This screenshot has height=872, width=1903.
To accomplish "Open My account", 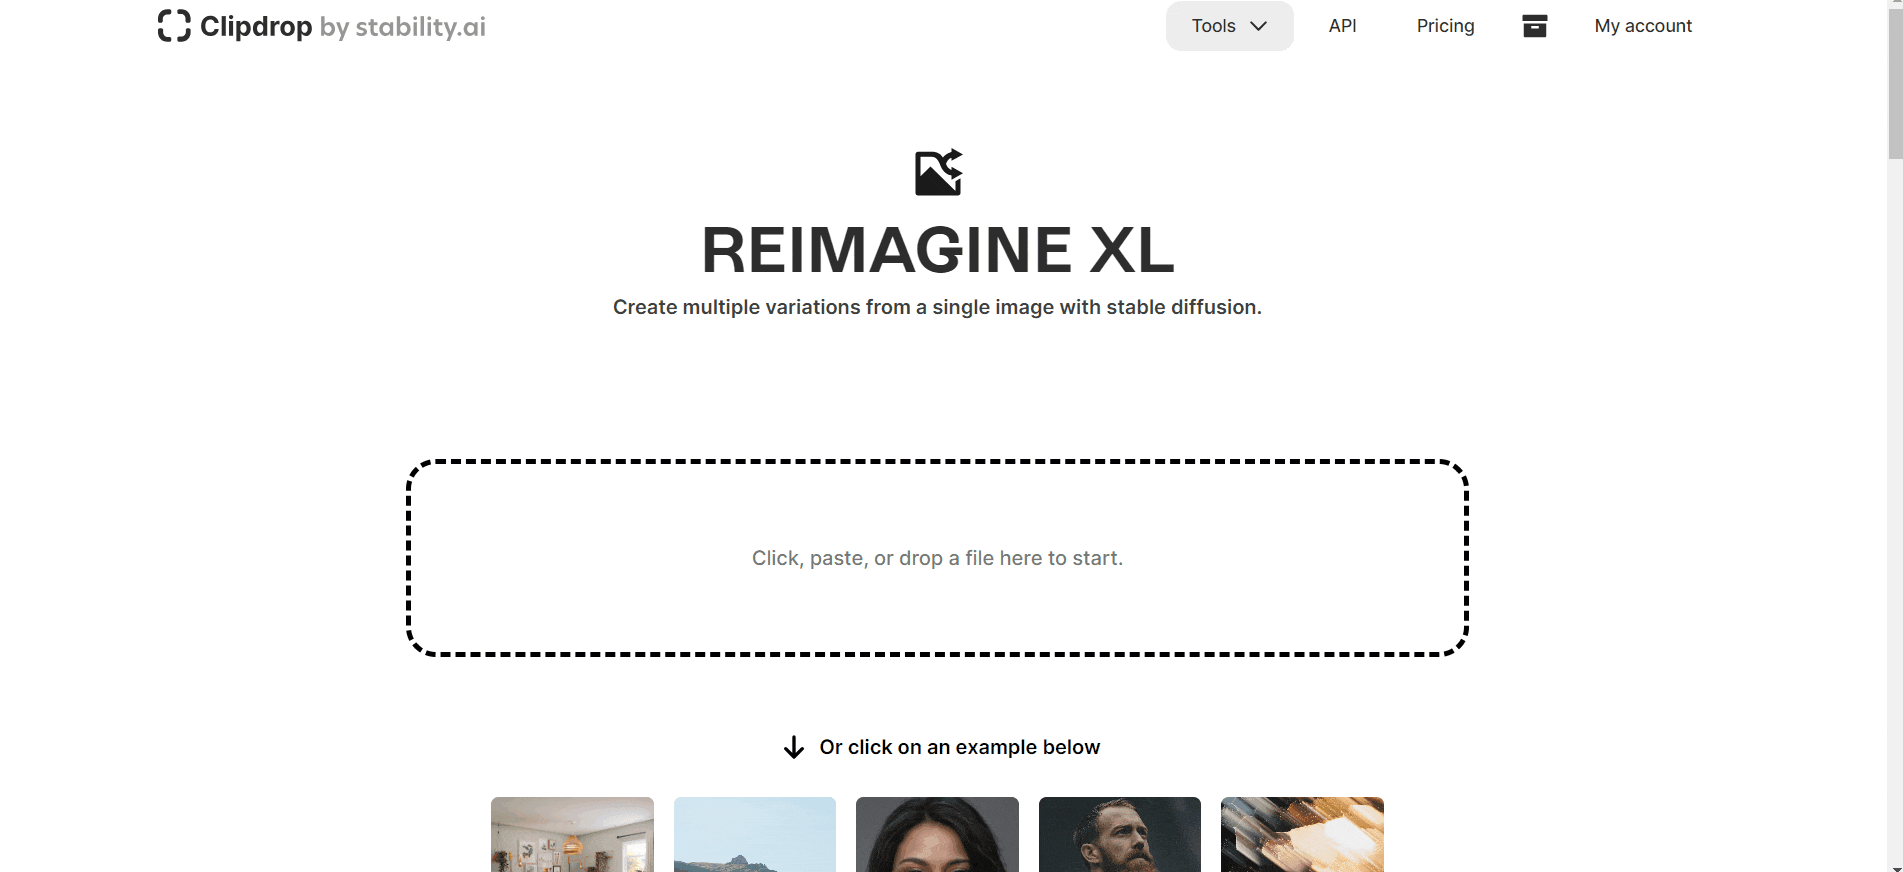I will pos(1643,26).
